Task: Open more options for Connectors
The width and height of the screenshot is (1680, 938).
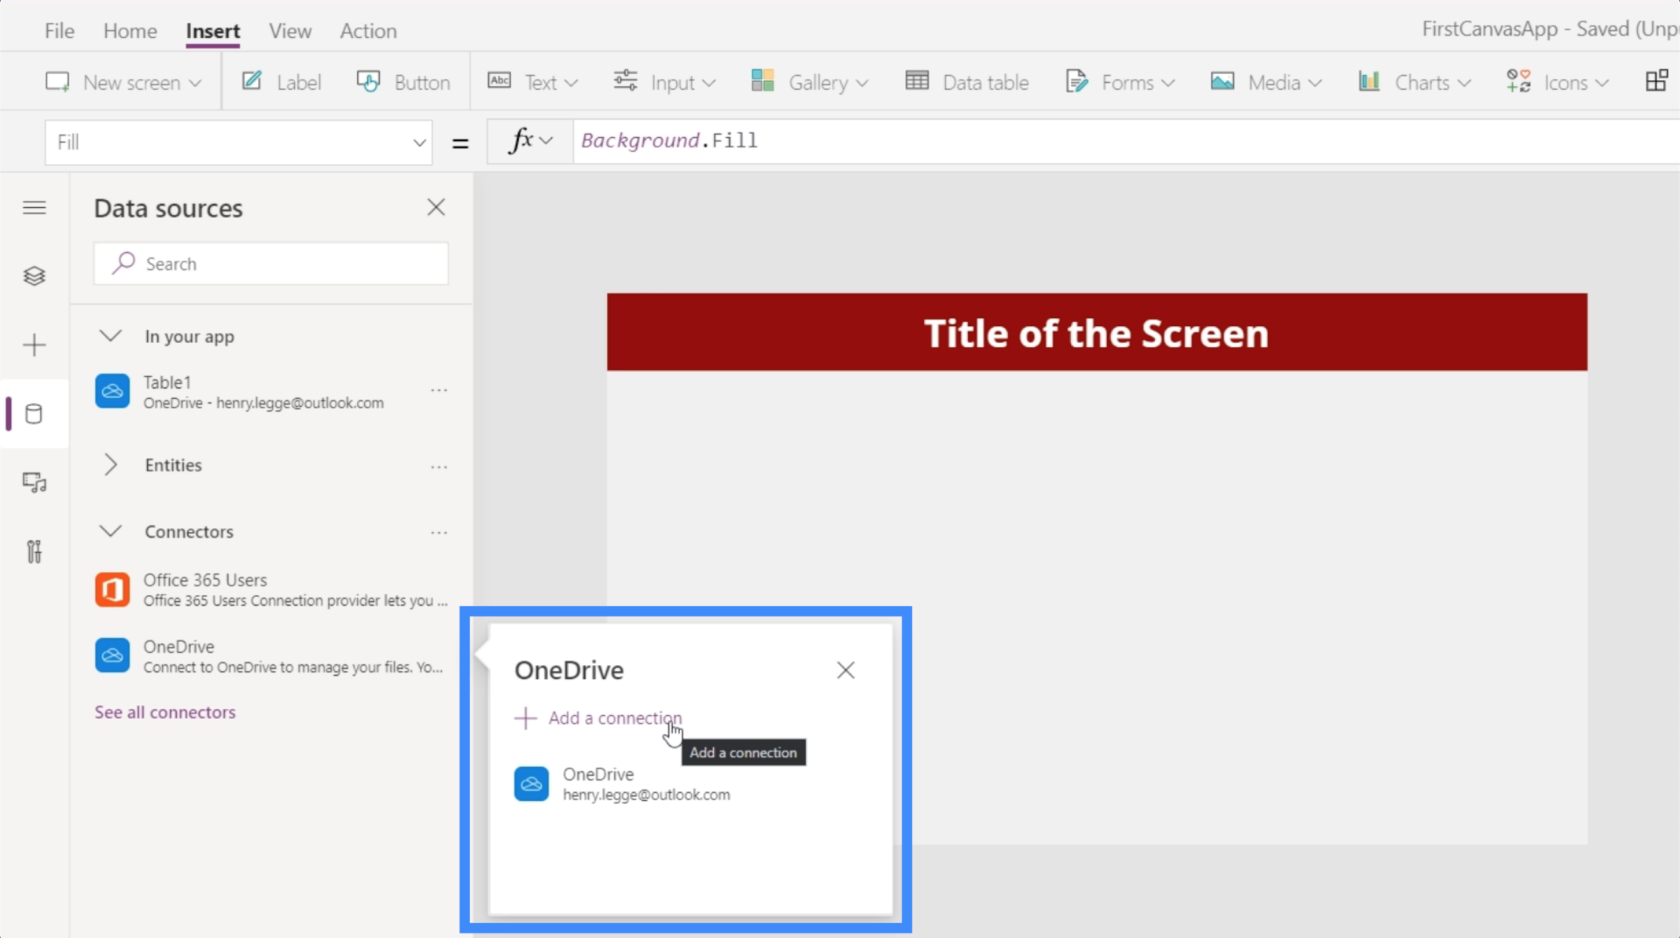Action: [439, 533]
